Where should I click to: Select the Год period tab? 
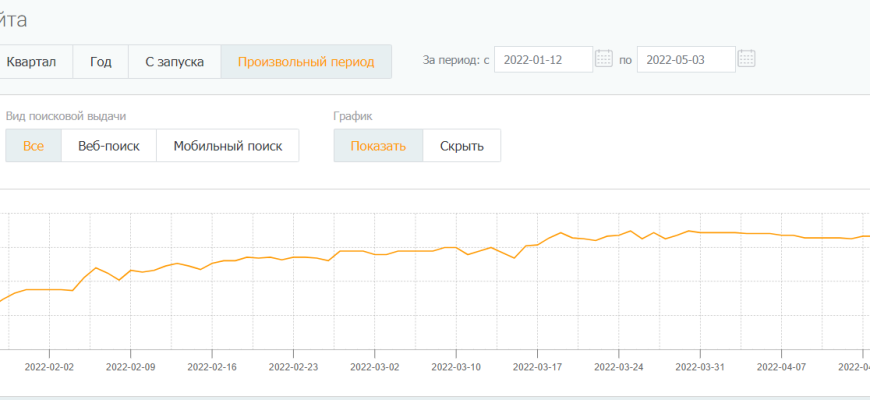pos(100,61)
